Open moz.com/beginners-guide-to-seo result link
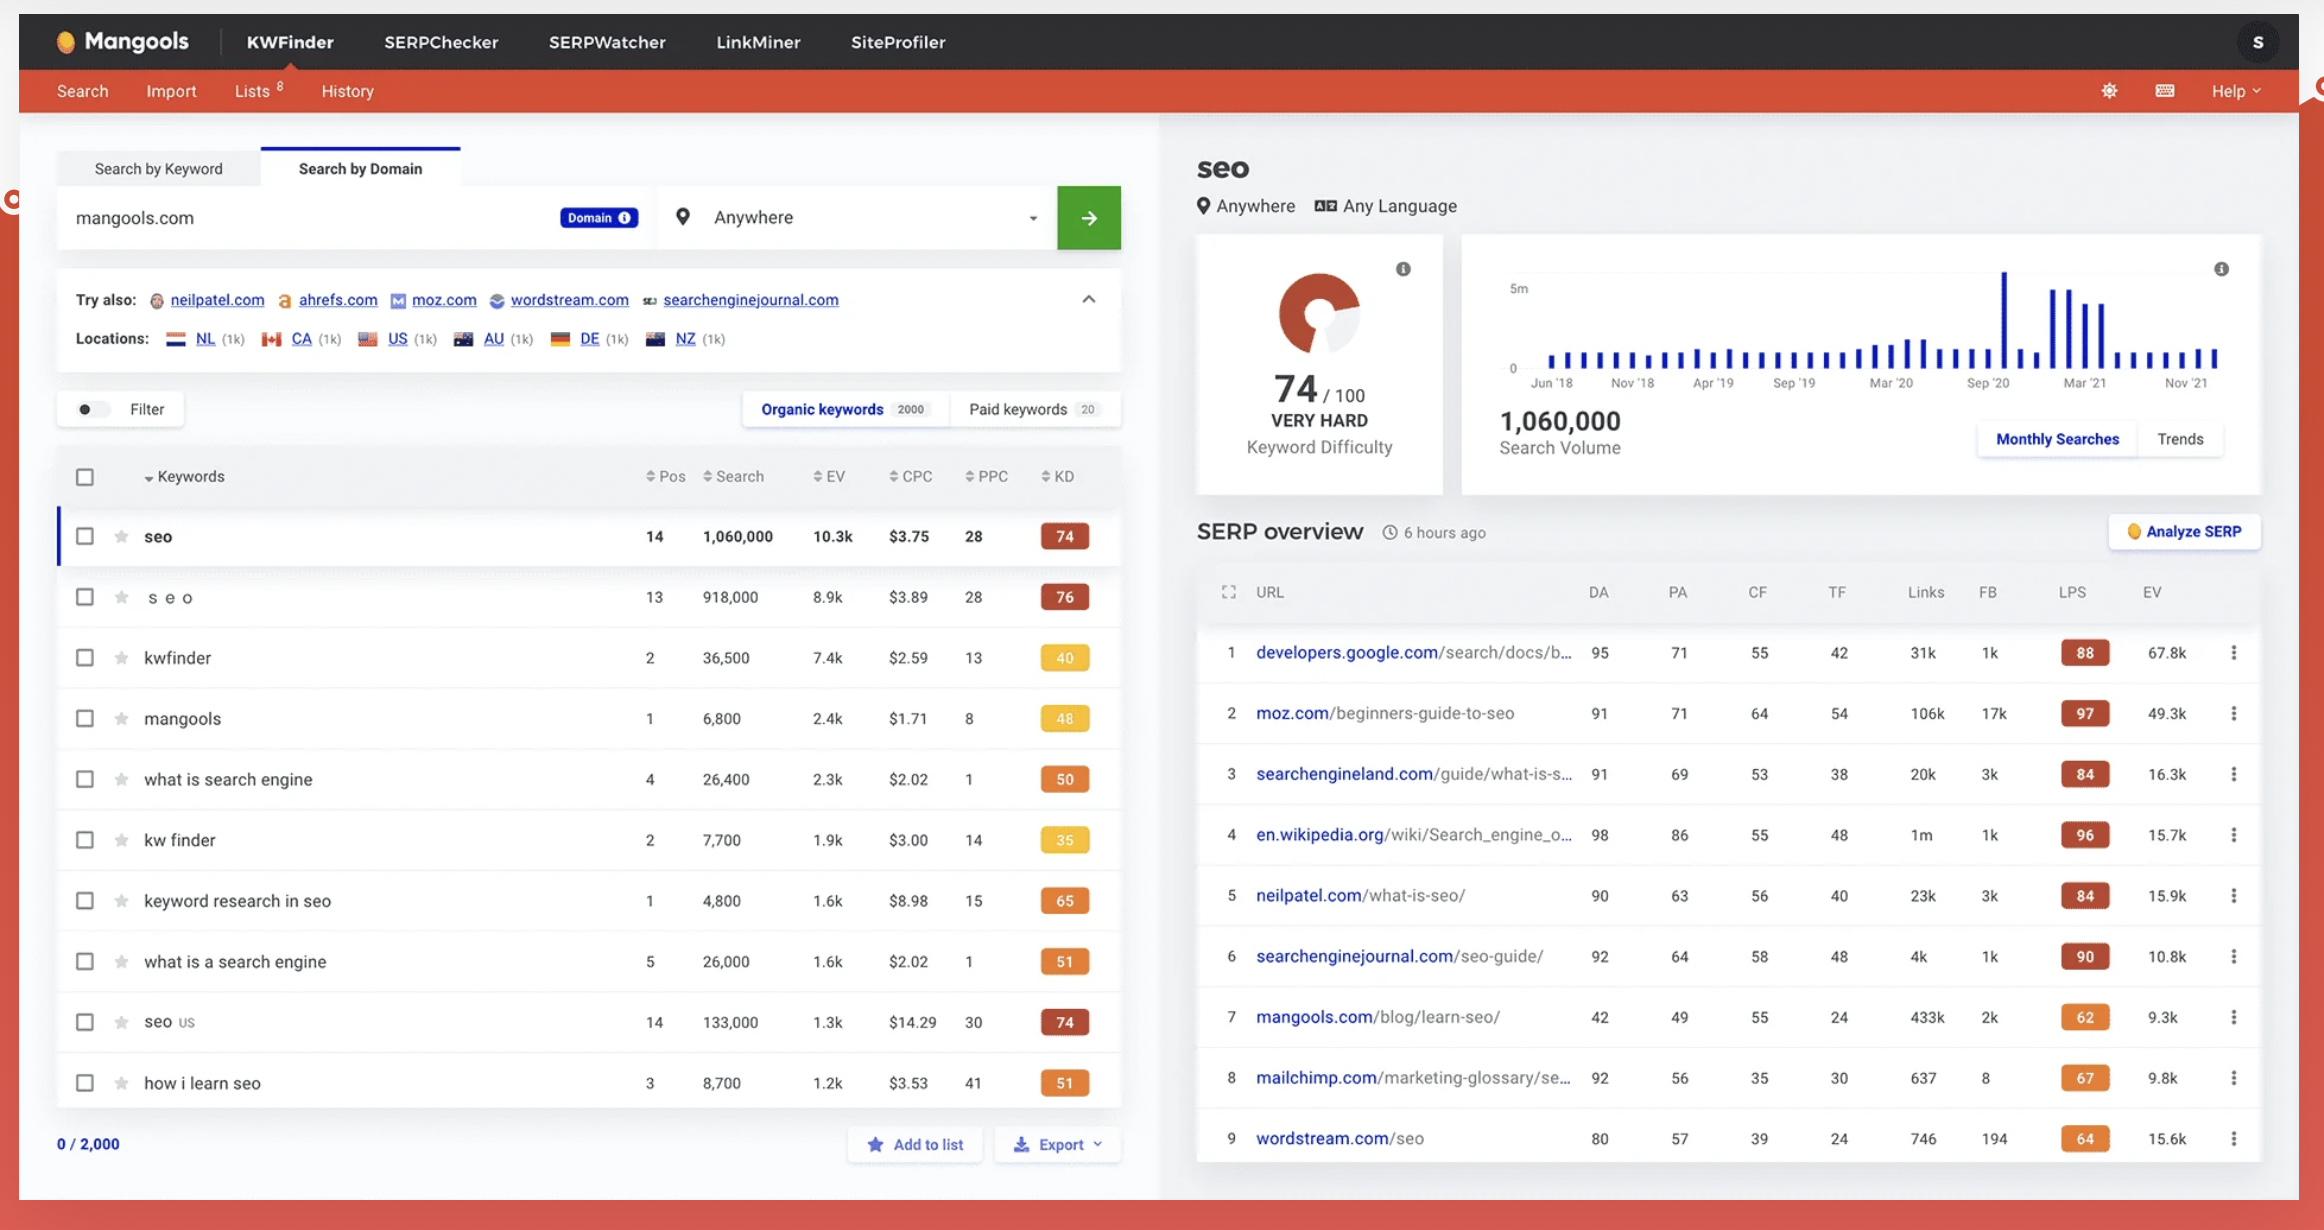Screen dimensions: 2324x1230 click(x=1385, y=714)
